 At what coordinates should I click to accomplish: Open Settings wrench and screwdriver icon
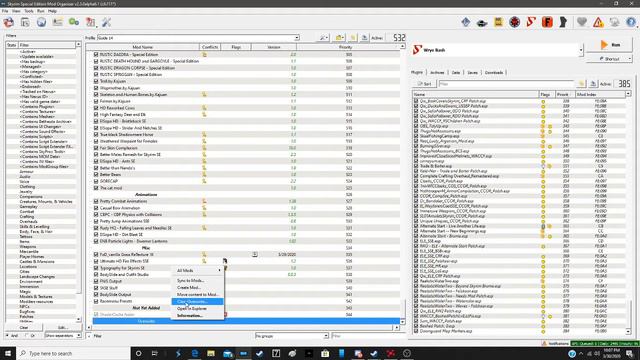click(107, 22)
